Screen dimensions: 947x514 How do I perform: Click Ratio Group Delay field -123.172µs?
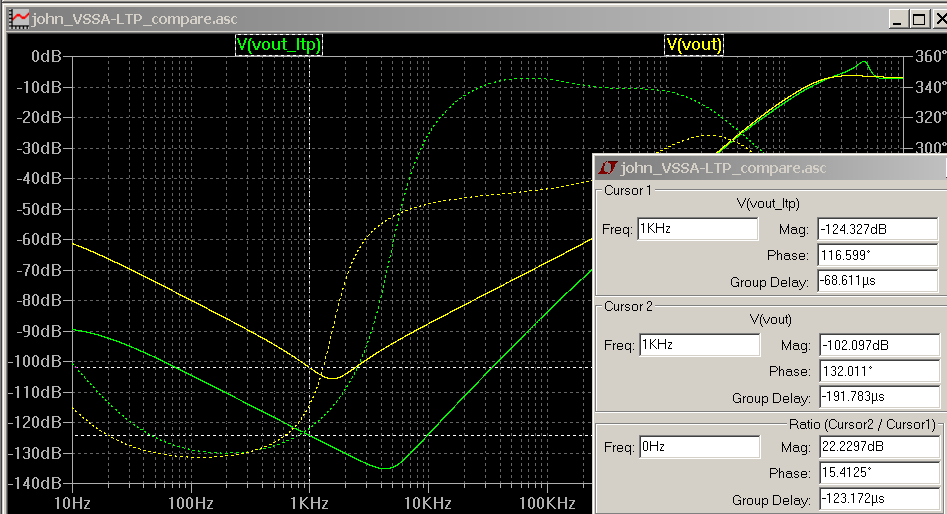(x=879, y=498)
